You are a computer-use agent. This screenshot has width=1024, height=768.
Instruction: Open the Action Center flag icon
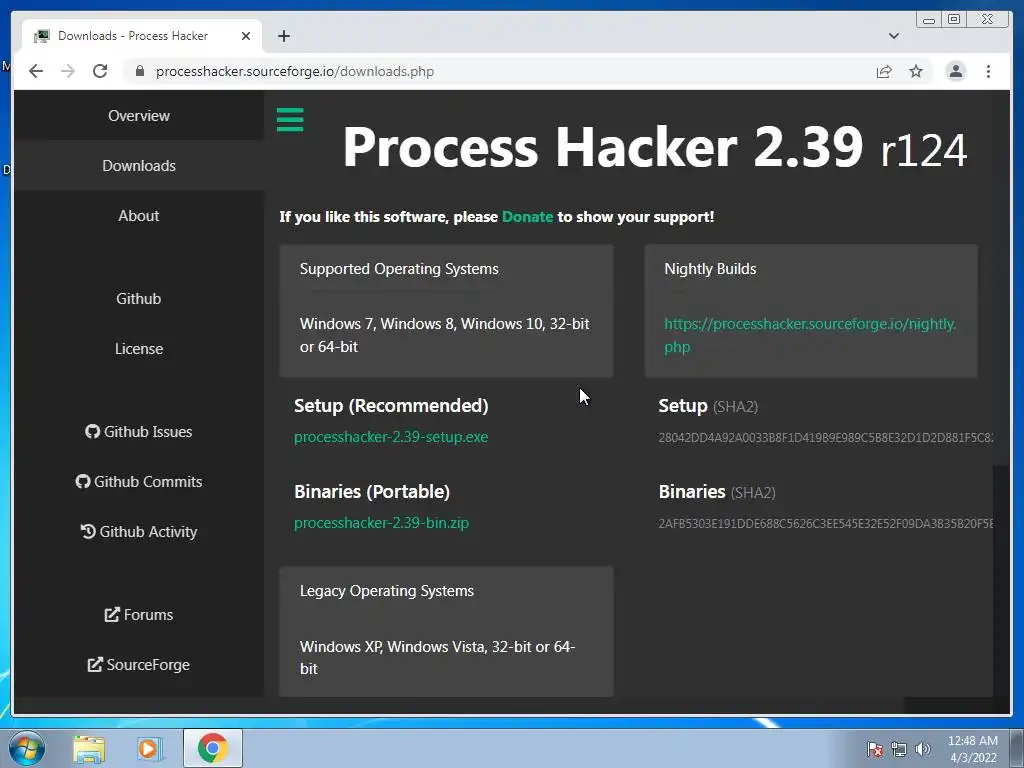tap(874, 749)
